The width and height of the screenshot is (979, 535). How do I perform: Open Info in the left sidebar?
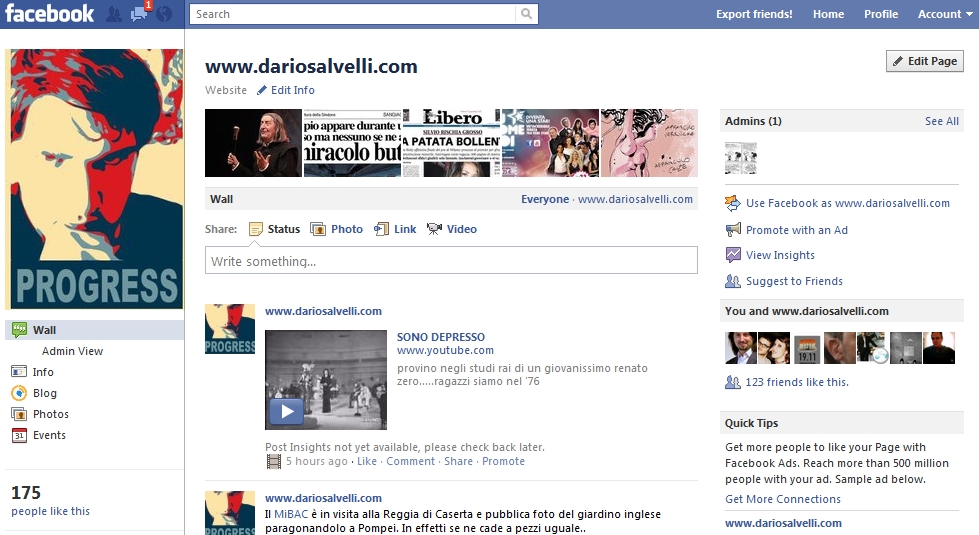point(43,372)
